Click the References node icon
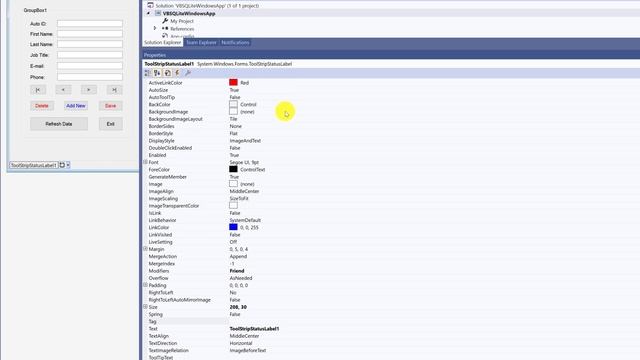Viewport: 640px width, 360px height. (165, 29)
